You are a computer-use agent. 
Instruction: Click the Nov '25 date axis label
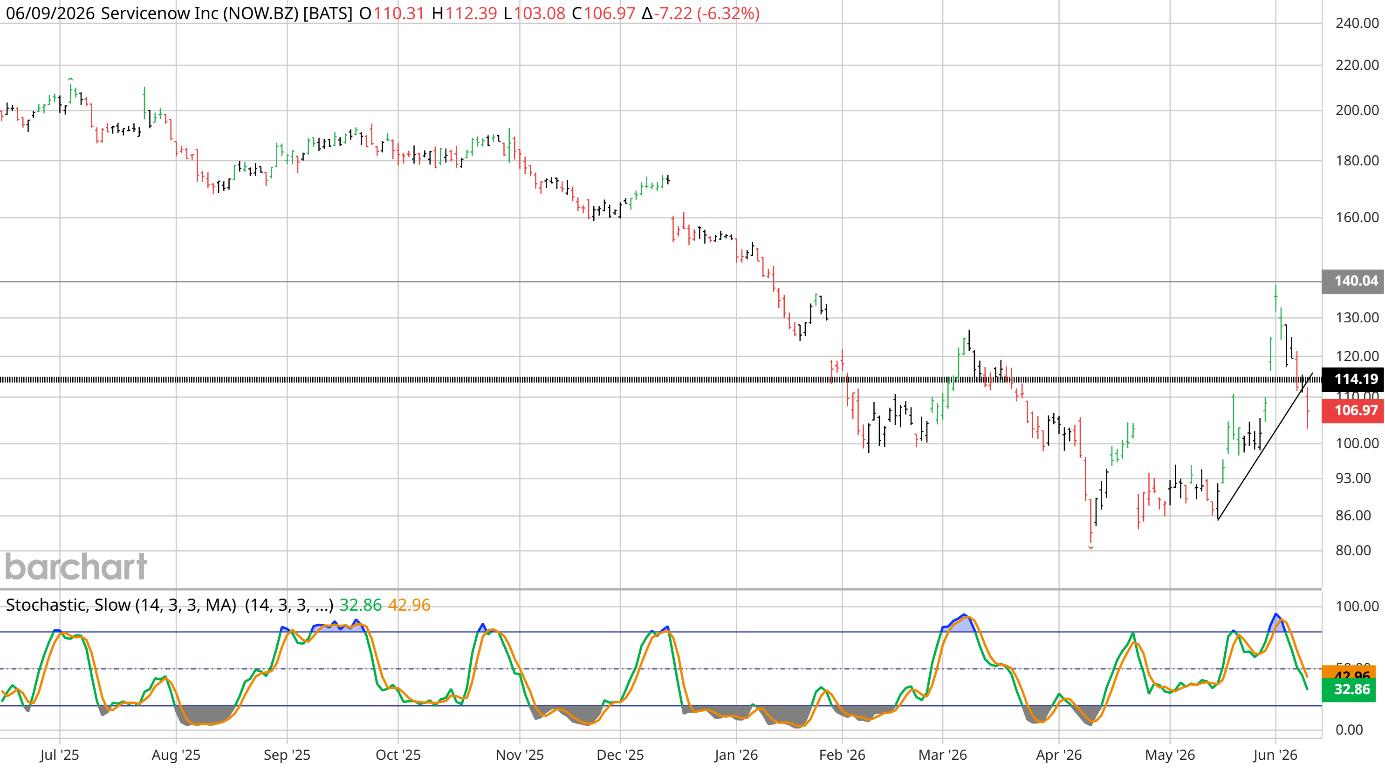520,754
